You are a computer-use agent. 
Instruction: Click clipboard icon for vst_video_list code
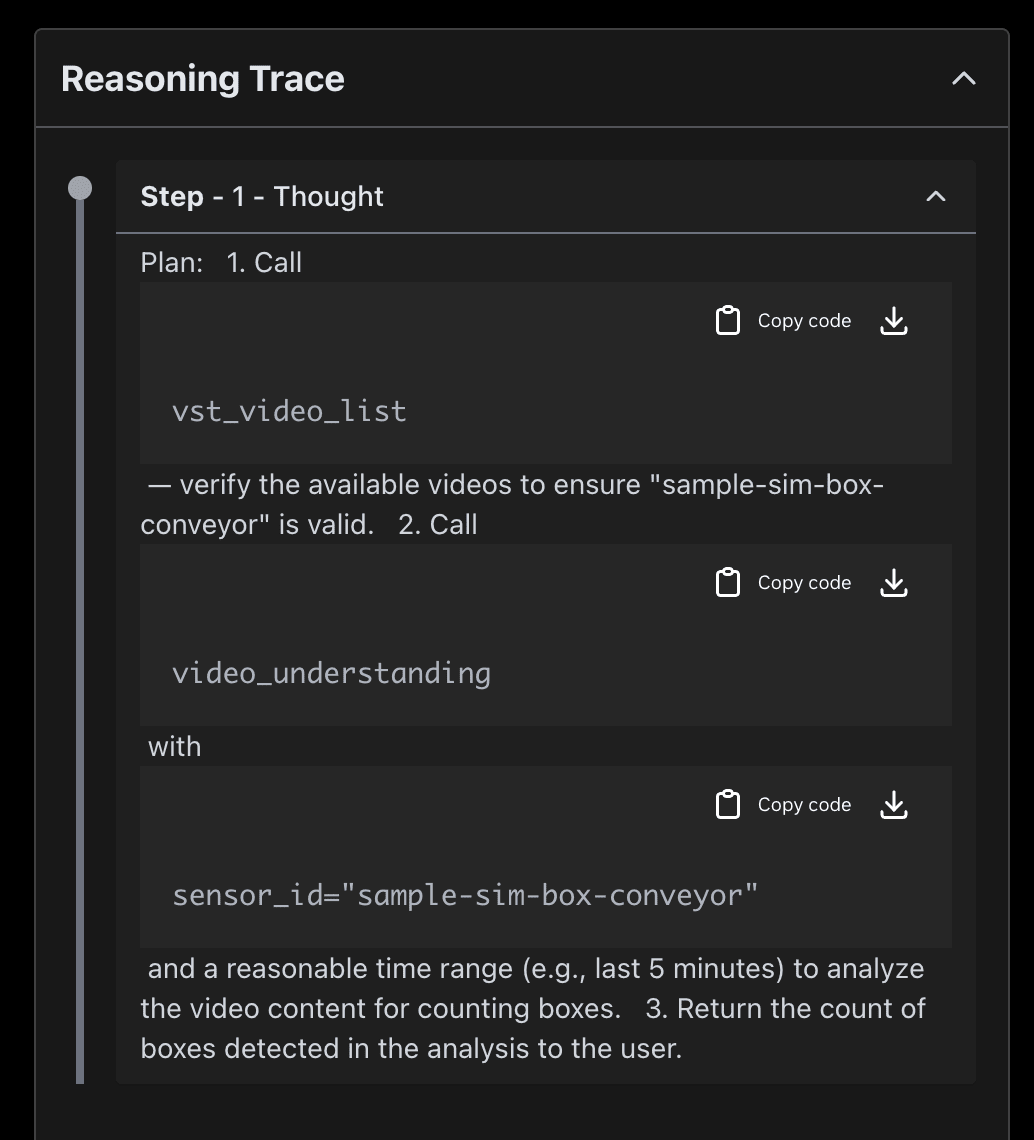pos(728,321)
